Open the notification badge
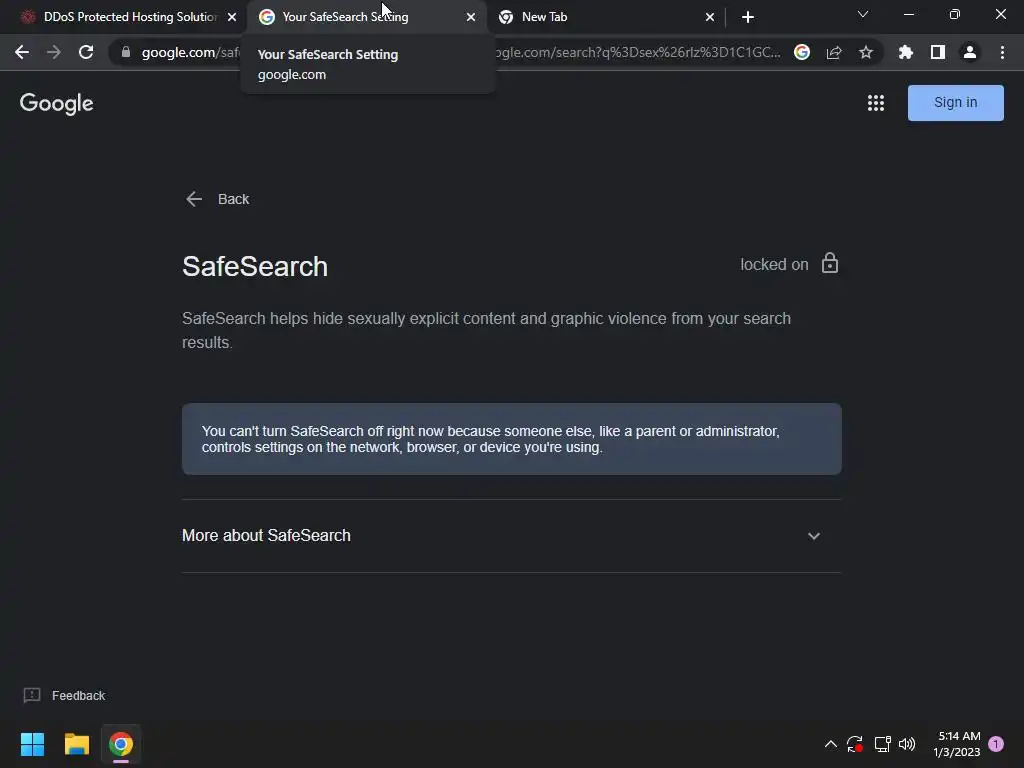Screen dimensions: 1024x768 tap(996, 744)
